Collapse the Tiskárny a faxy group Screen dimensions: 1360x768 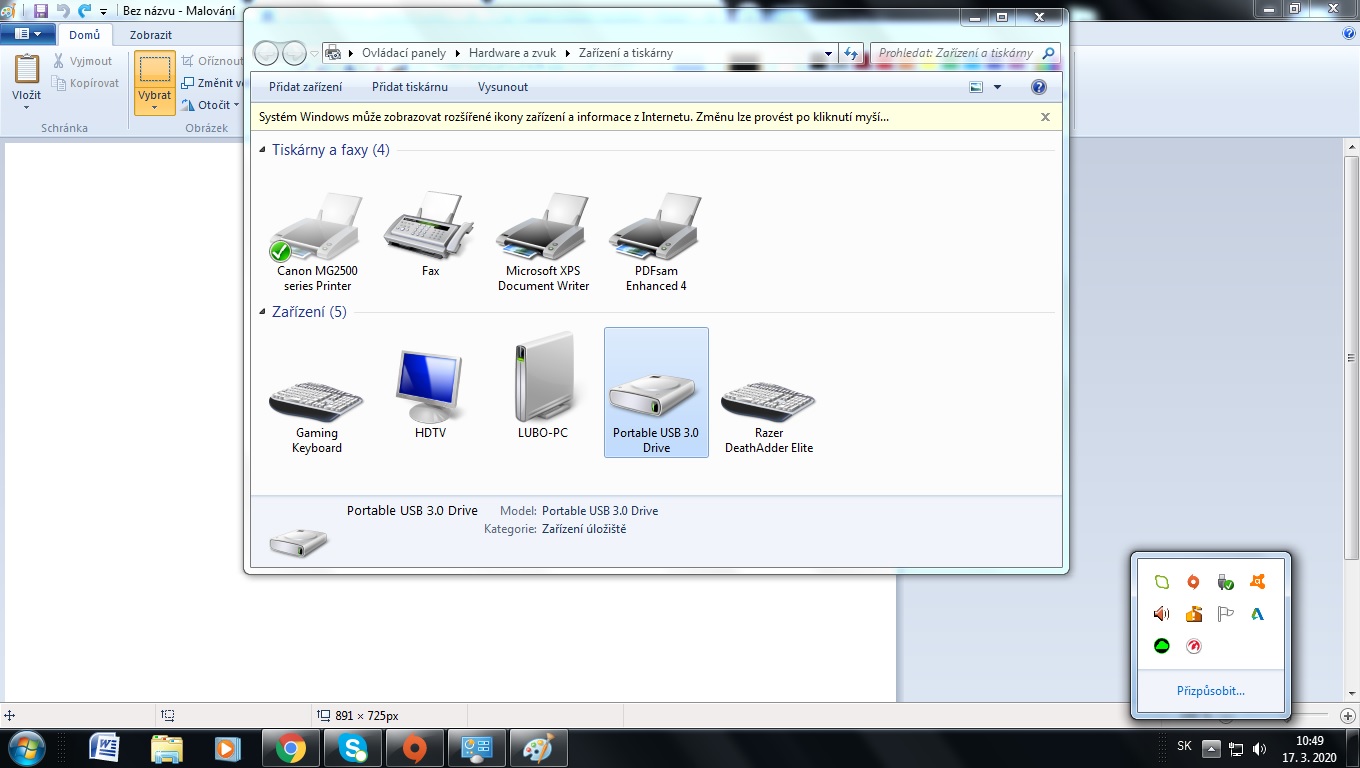click(x=262, y=150)
